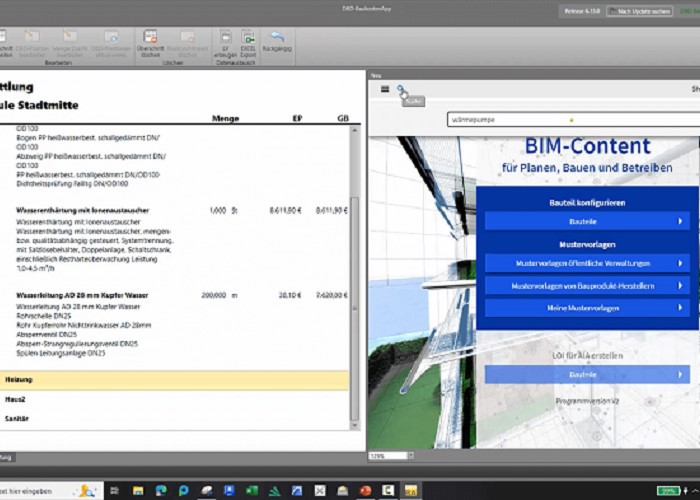Open Meine Mustervorlagen

[x=587, y=308]
